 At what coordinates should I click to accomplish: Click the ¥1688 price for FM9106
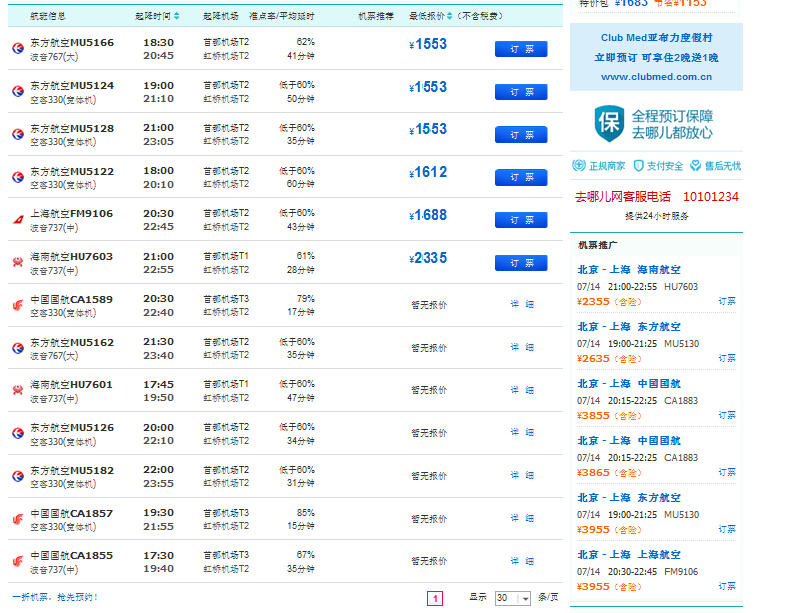(428, 215)
